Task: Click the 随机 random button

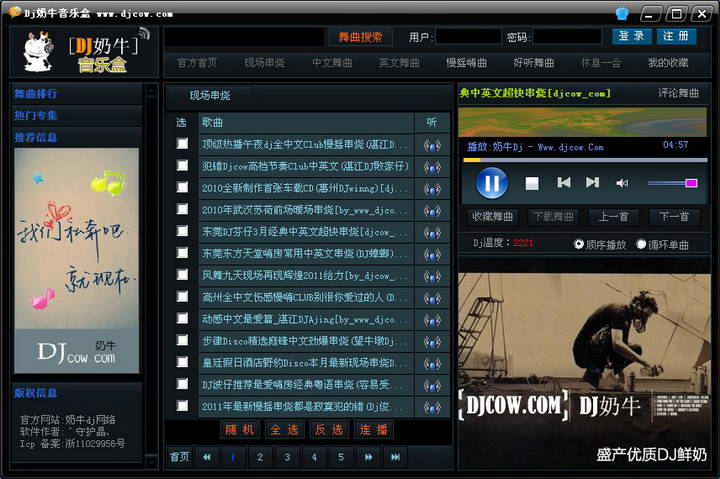Action: pos(240,430)
